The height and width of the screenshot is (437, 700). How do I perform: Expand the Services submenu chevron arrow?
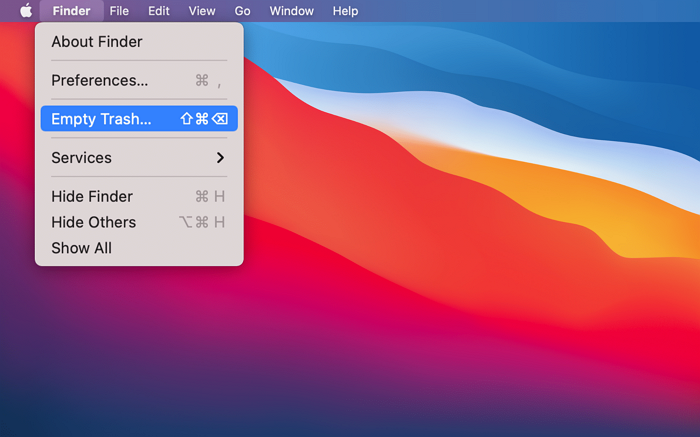coord(220,158)
